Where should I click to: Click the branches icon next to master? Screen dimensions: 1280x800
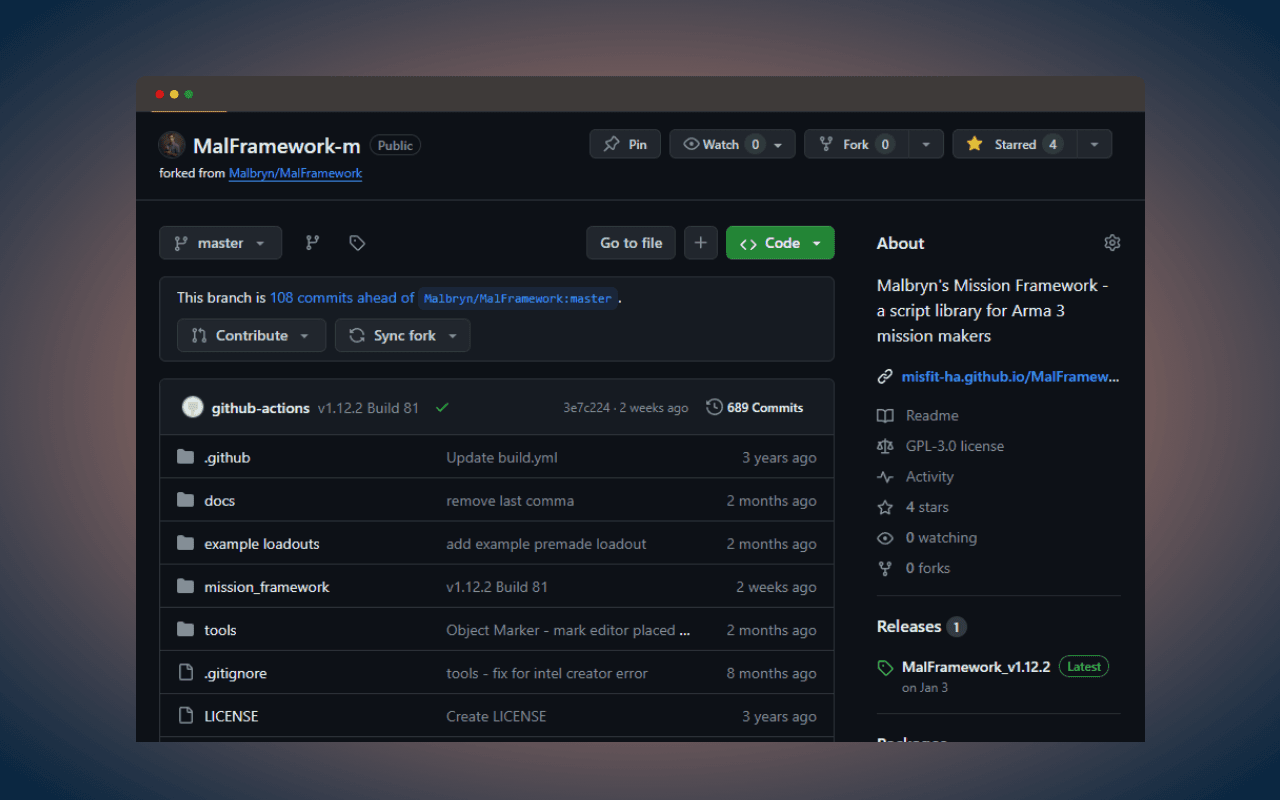[312, 243]
